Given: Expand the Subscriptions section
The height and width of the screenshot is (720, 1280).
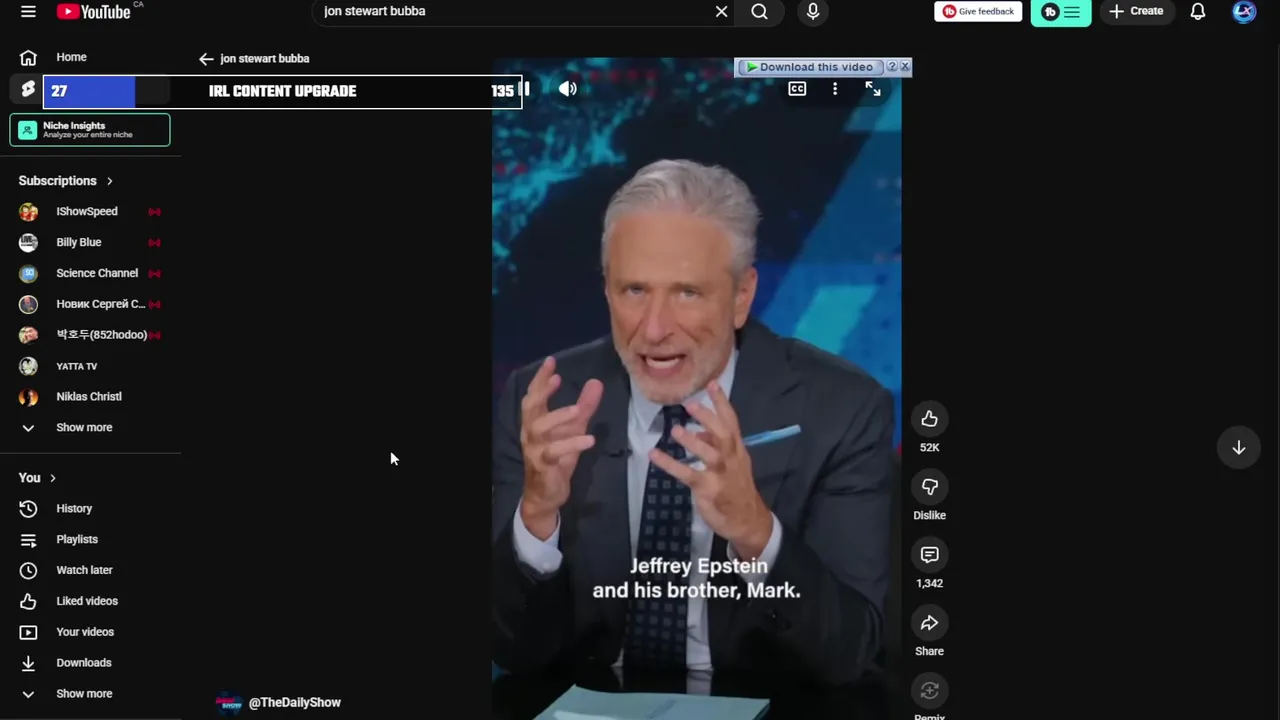Looking at the screenshot, I should tap(66, 181).
